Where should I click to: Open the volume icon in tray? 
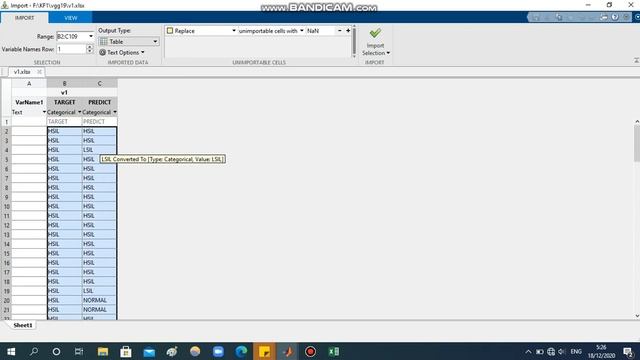[562, 351]
